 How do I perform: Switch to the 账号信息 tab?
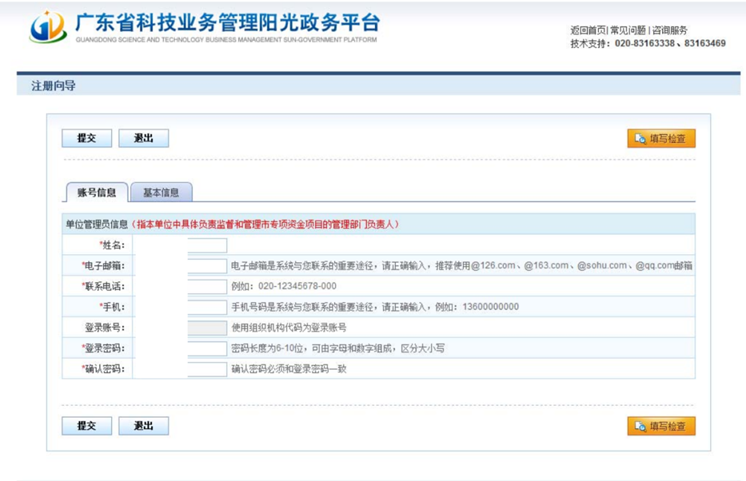[96, 192]
